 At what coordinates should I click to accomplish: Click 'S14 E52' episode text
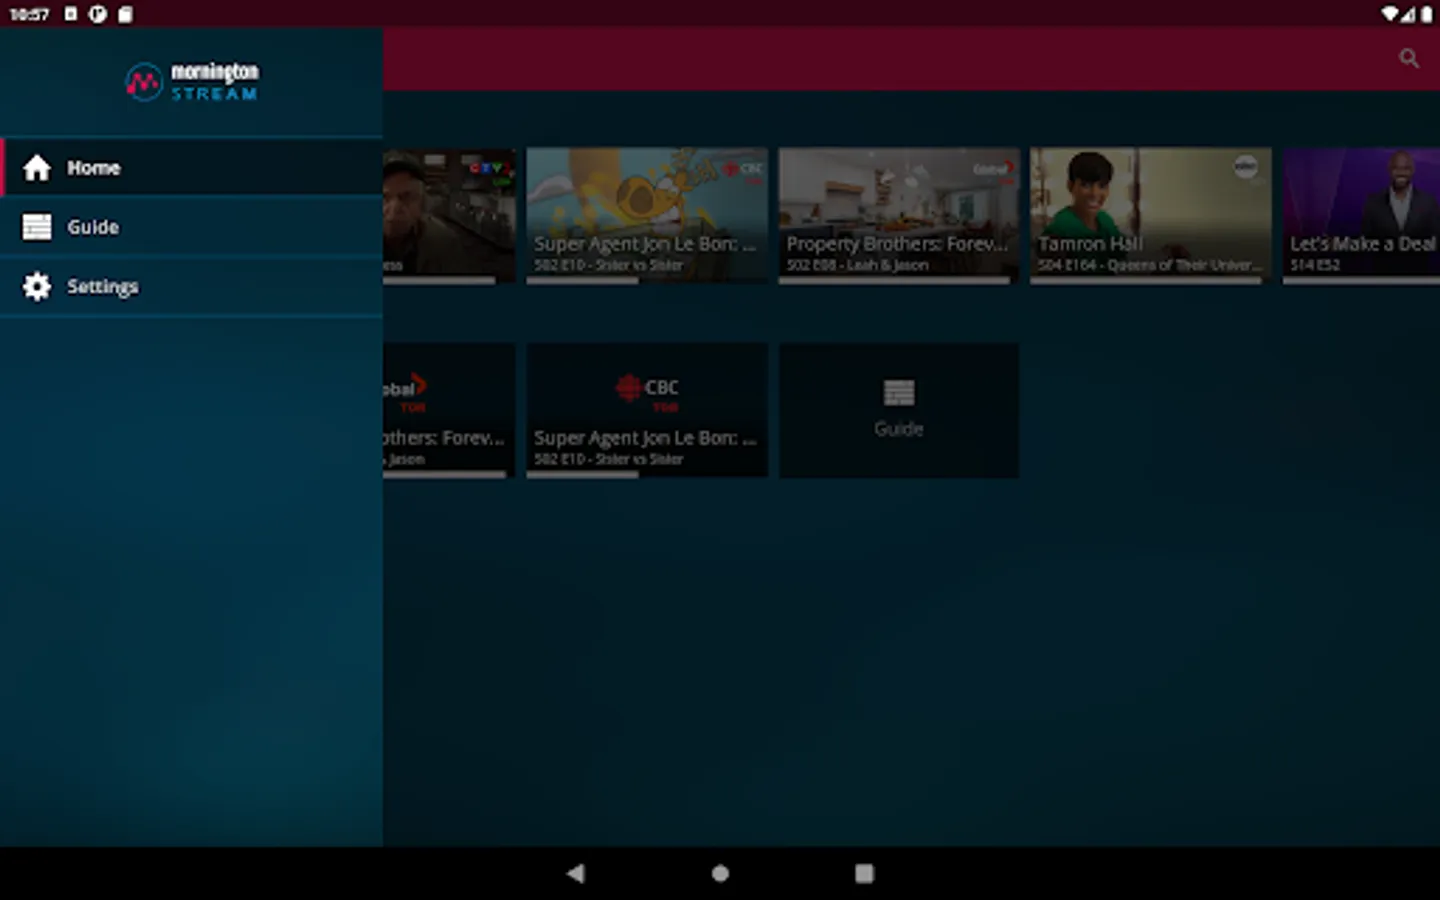(x=1314, y=265)
